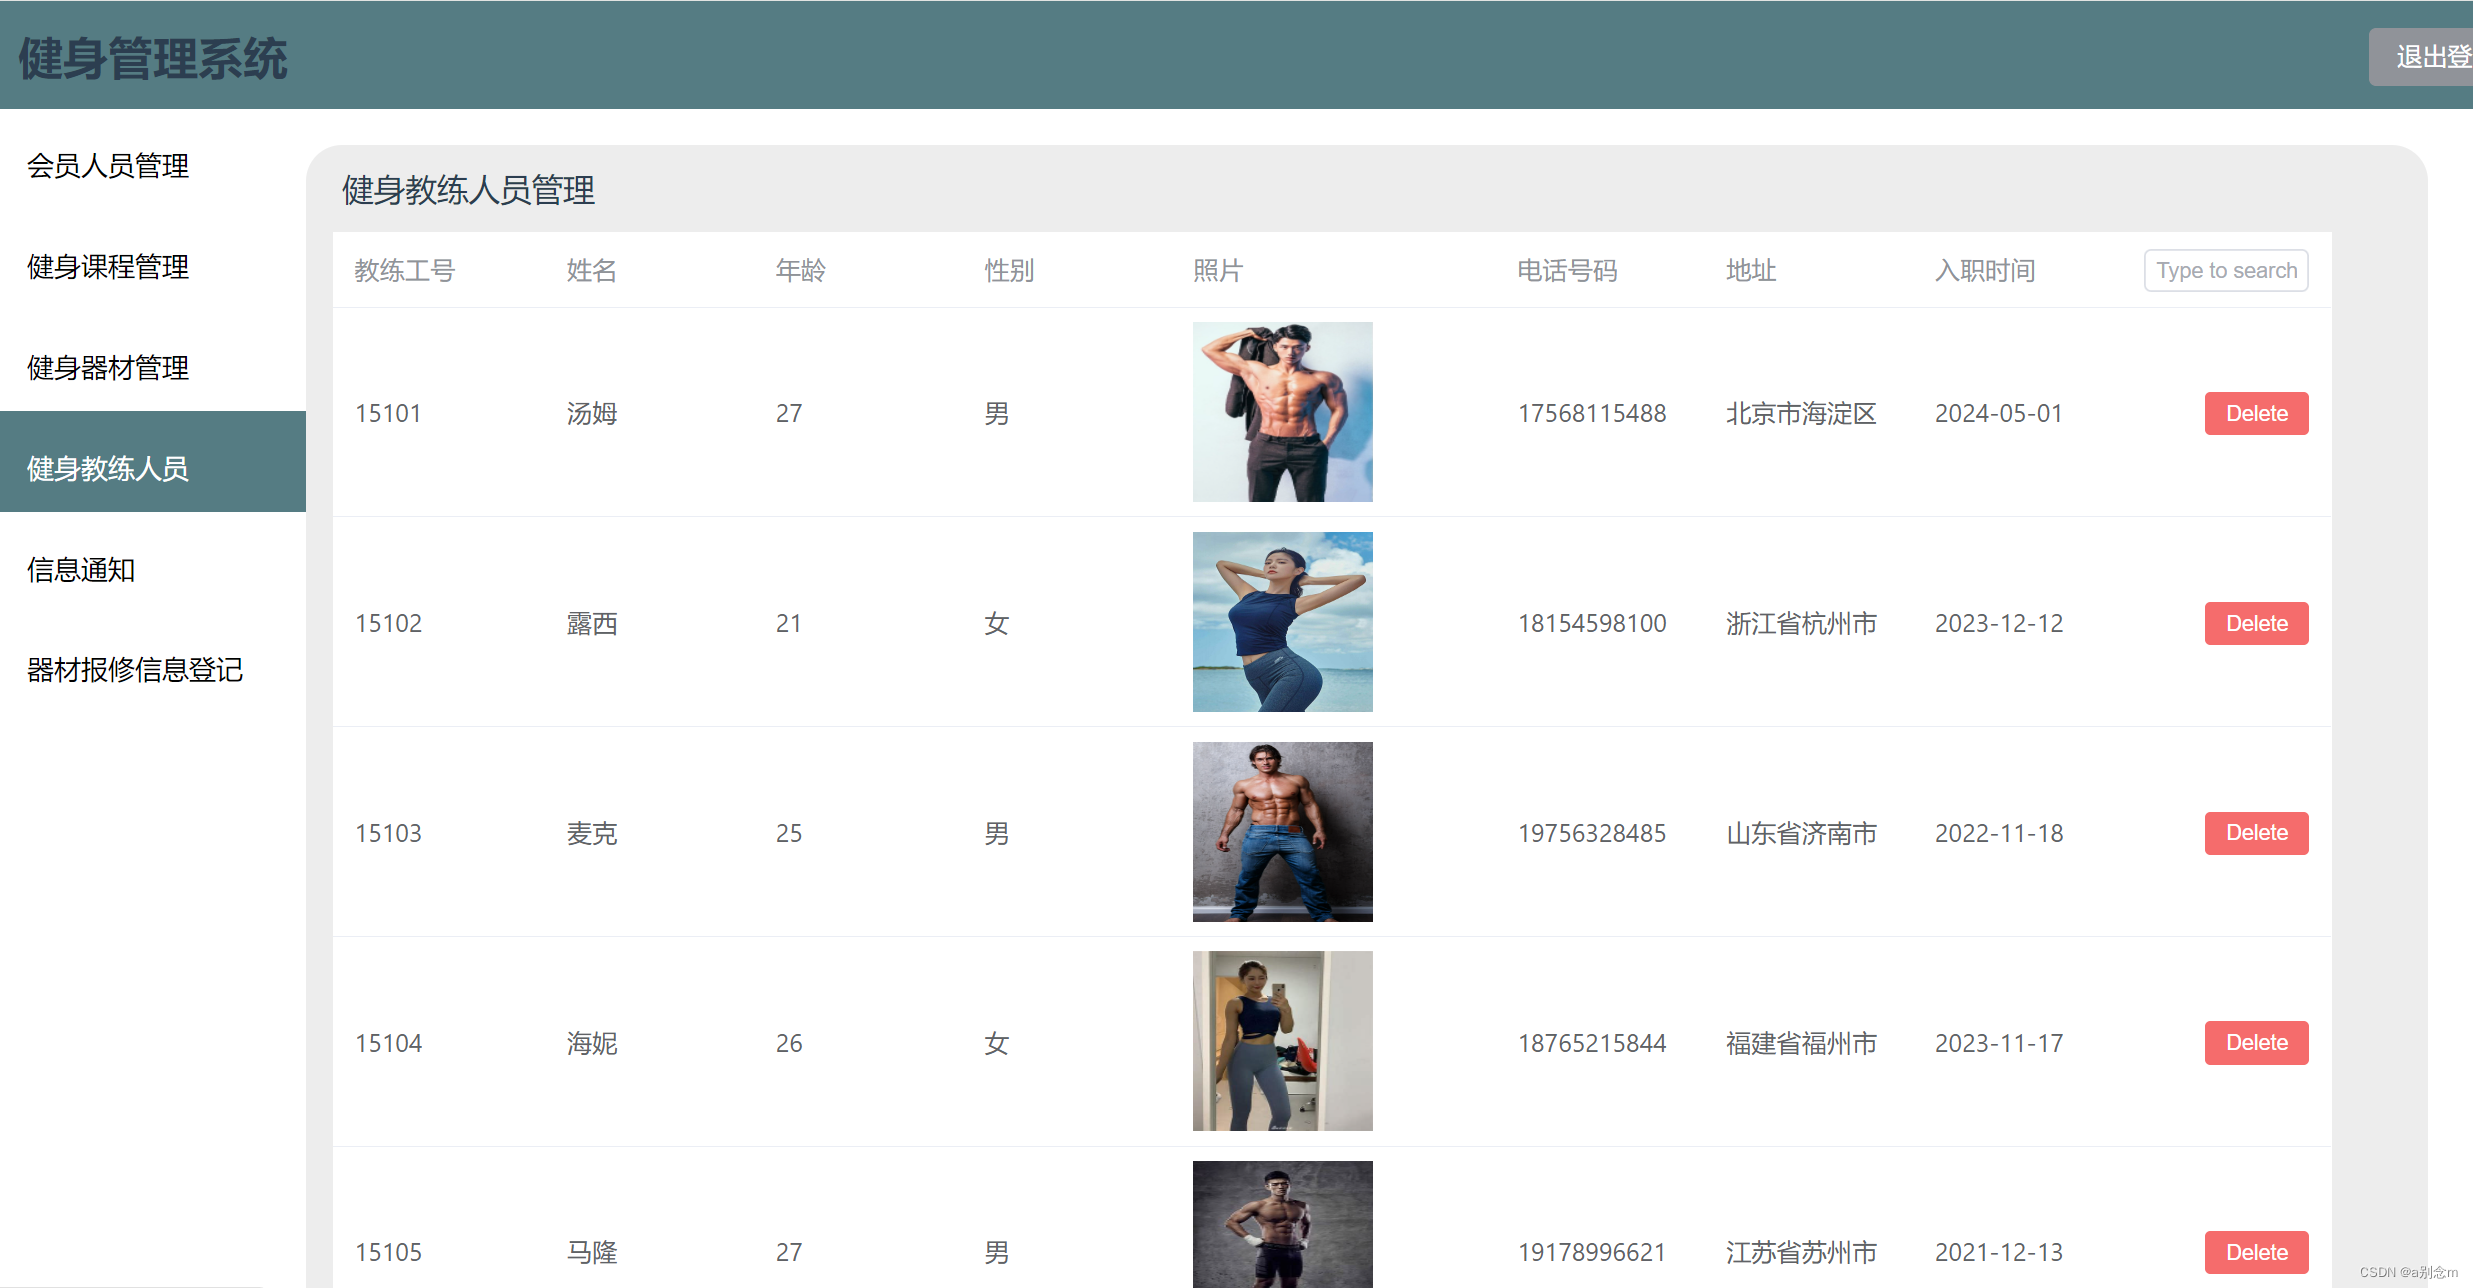Click 健身教练人员 sidebar entry

(108, 468)
